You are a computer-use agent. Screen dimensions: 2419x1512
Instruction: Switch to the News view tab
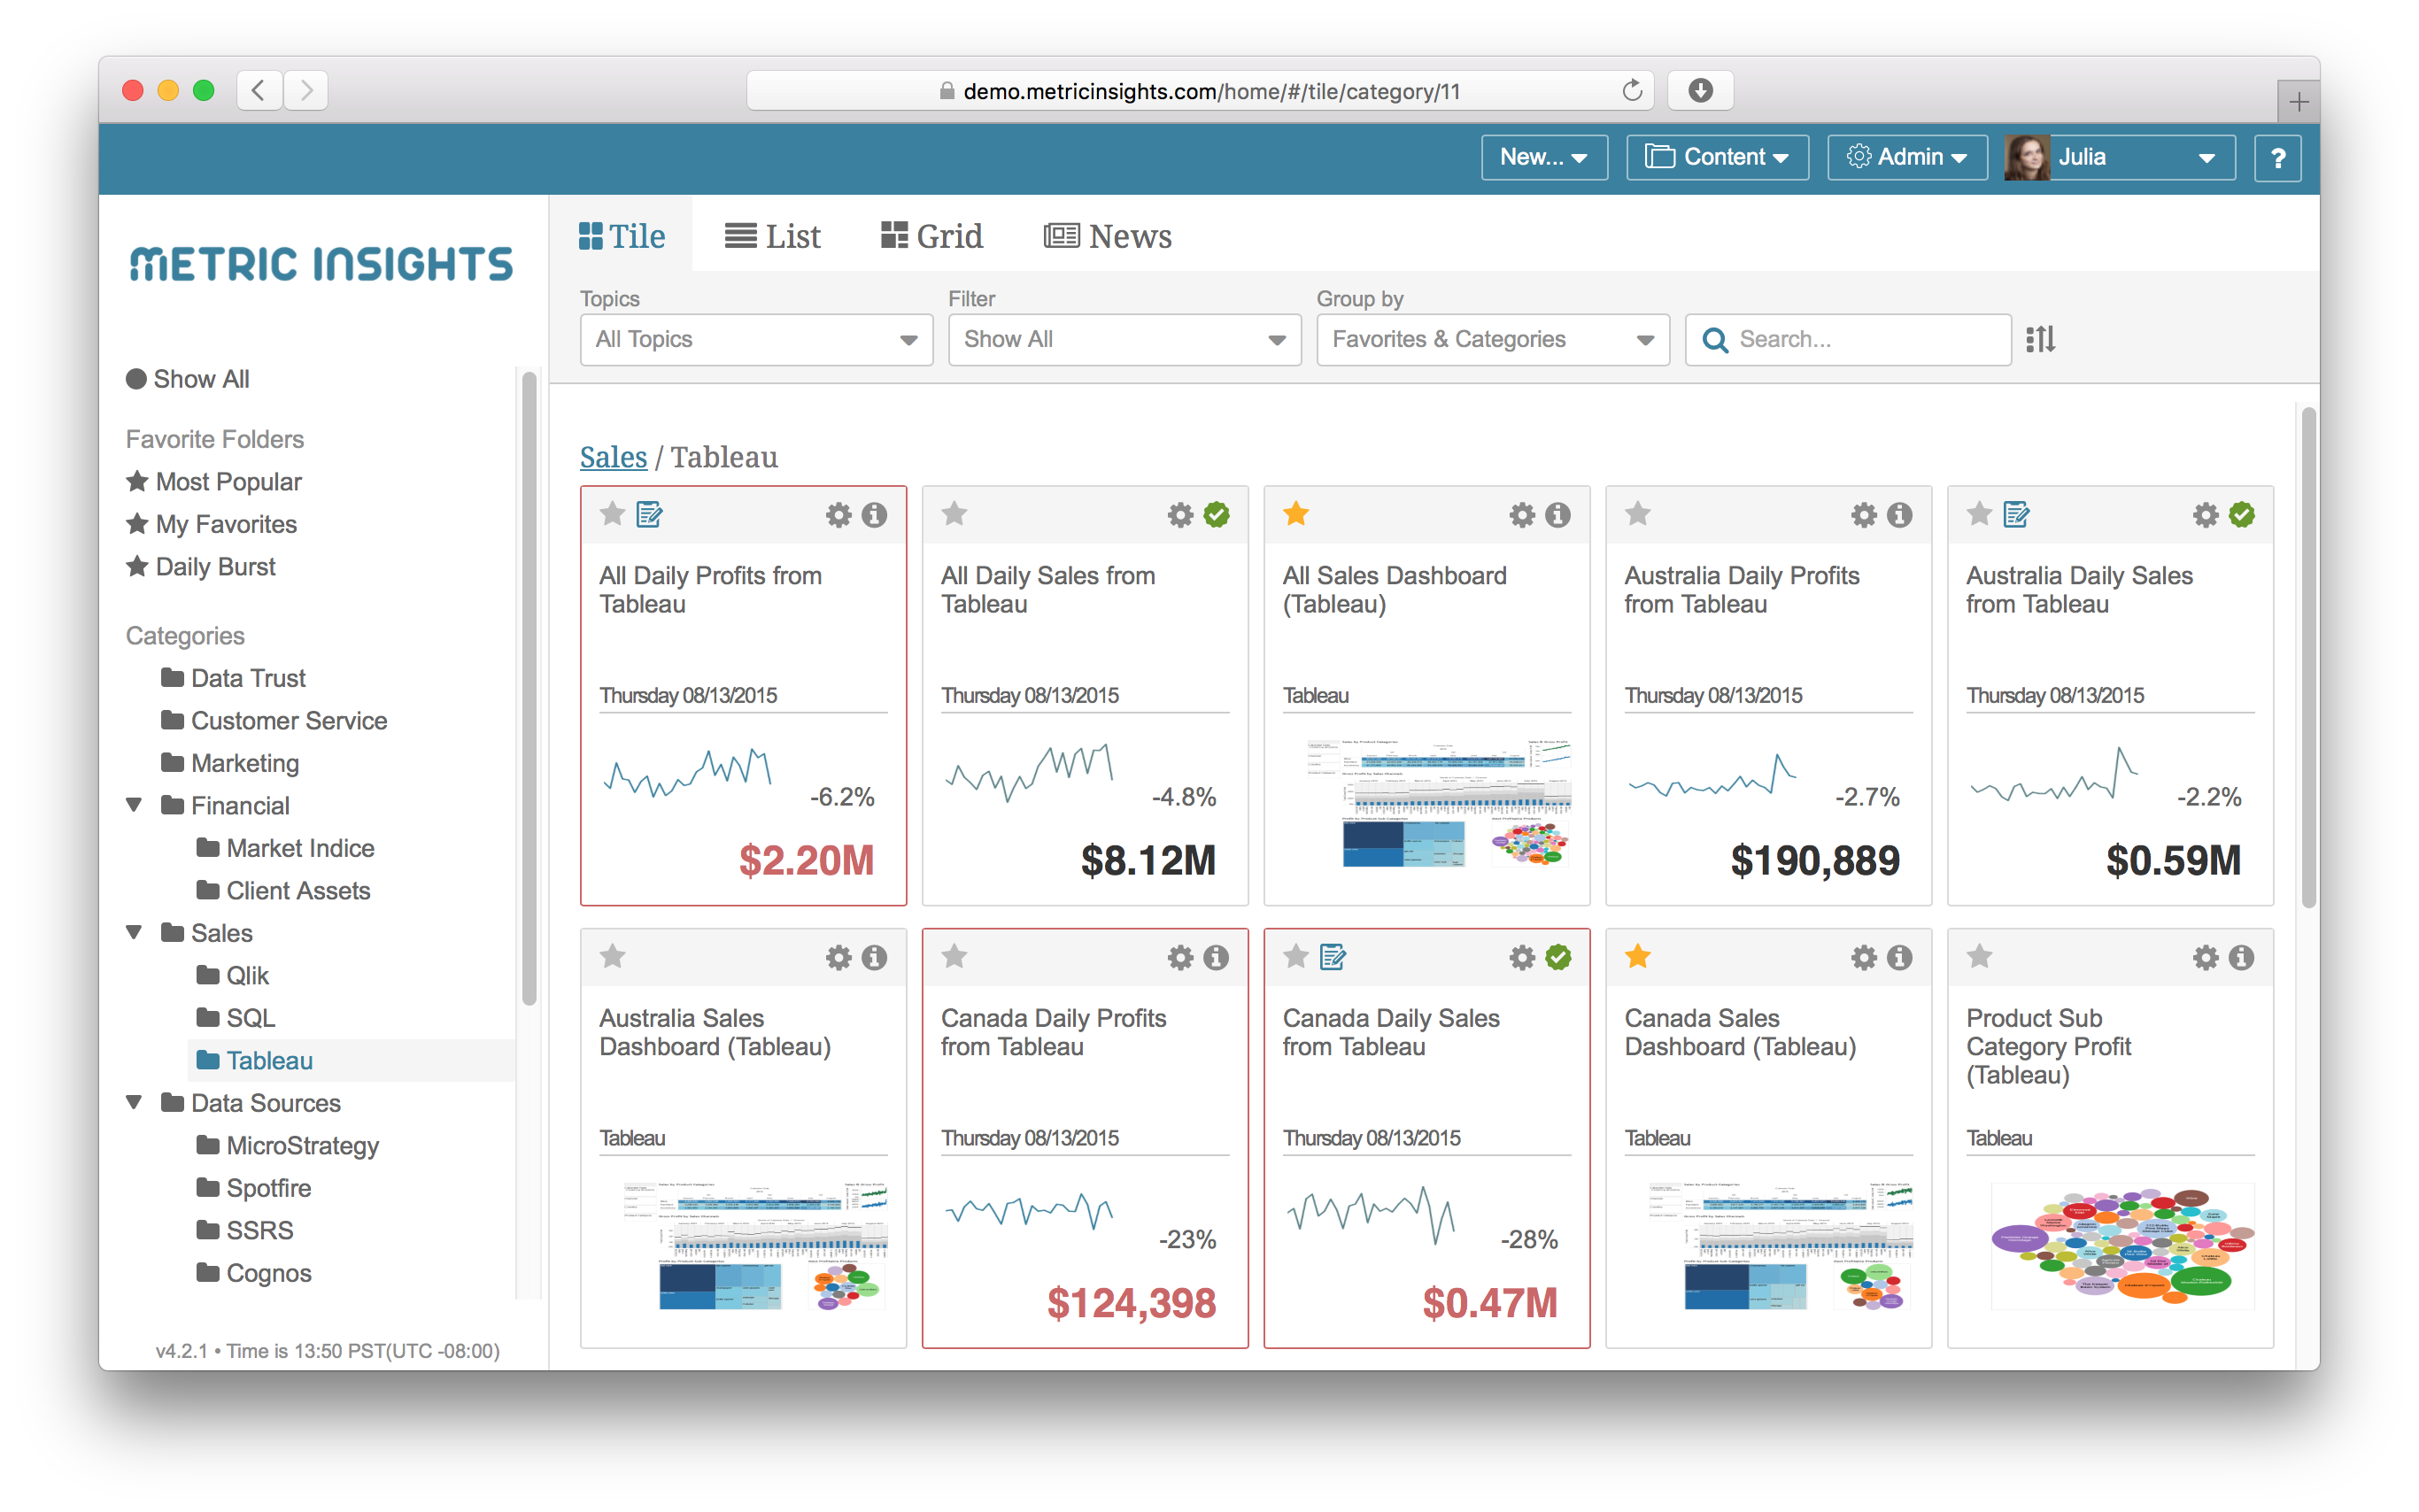click(x=1107, y=236)
